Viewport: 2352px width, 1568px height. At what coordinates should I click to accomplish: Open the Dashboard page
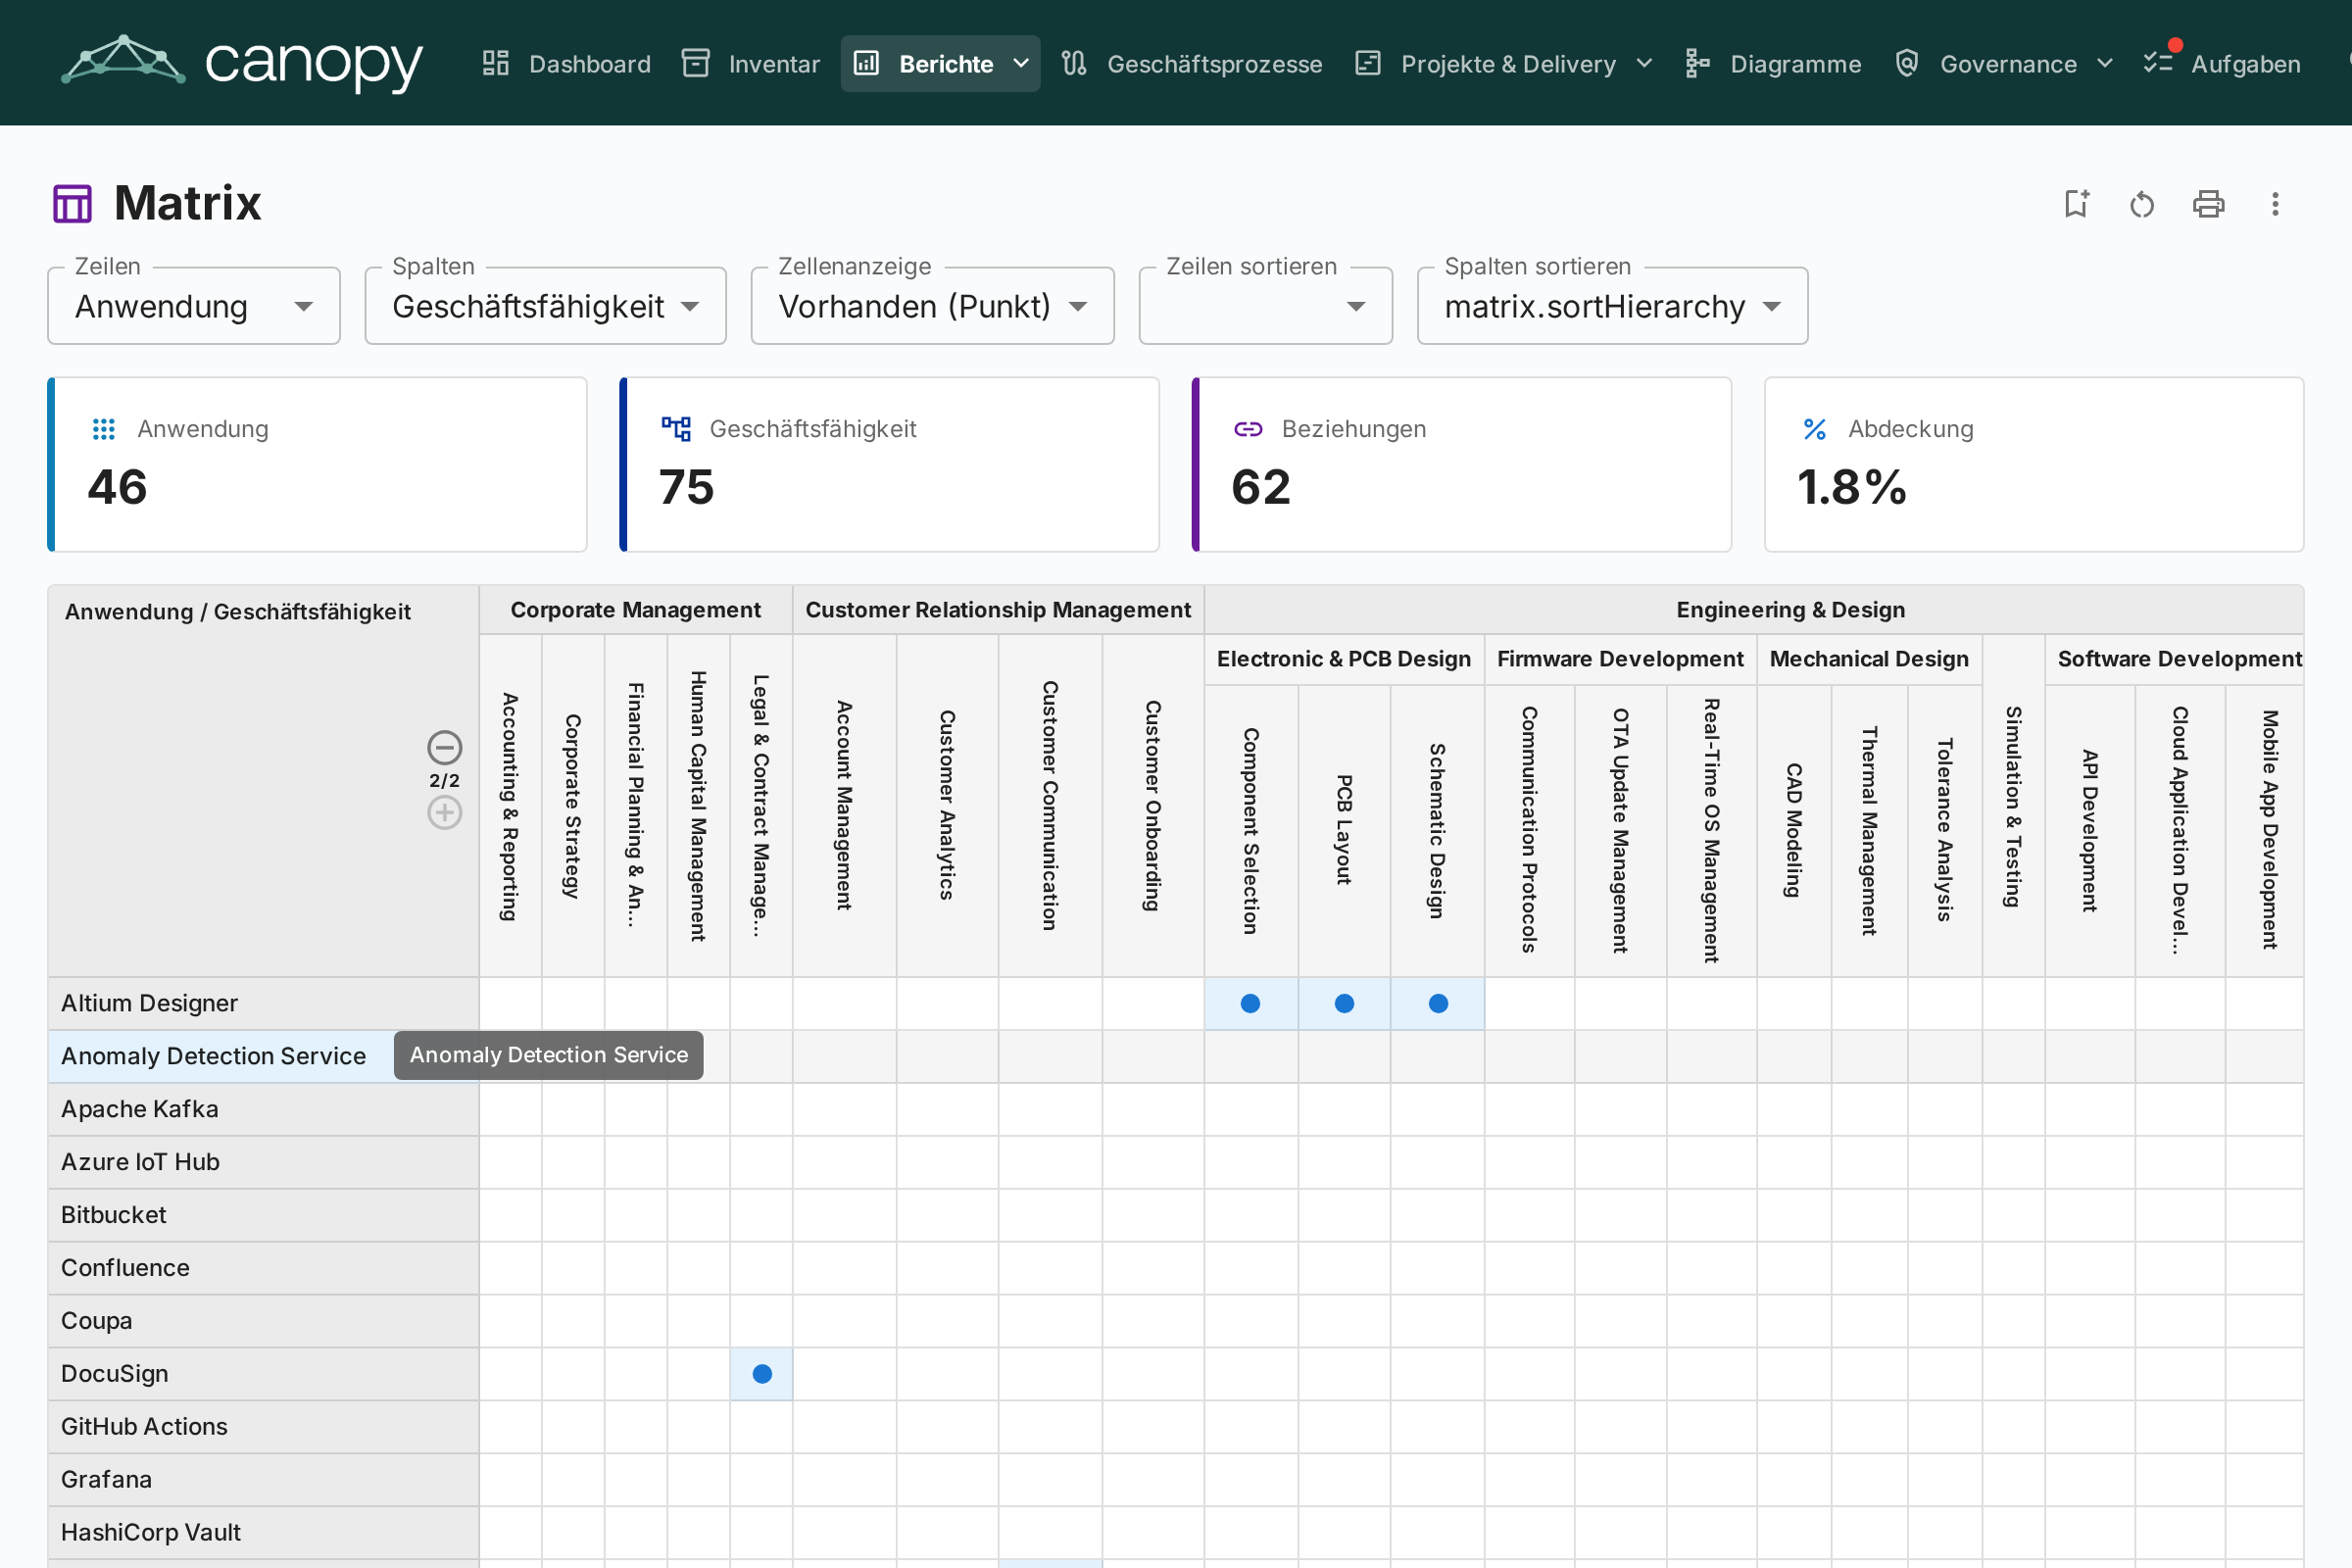(x=566, y=64)
